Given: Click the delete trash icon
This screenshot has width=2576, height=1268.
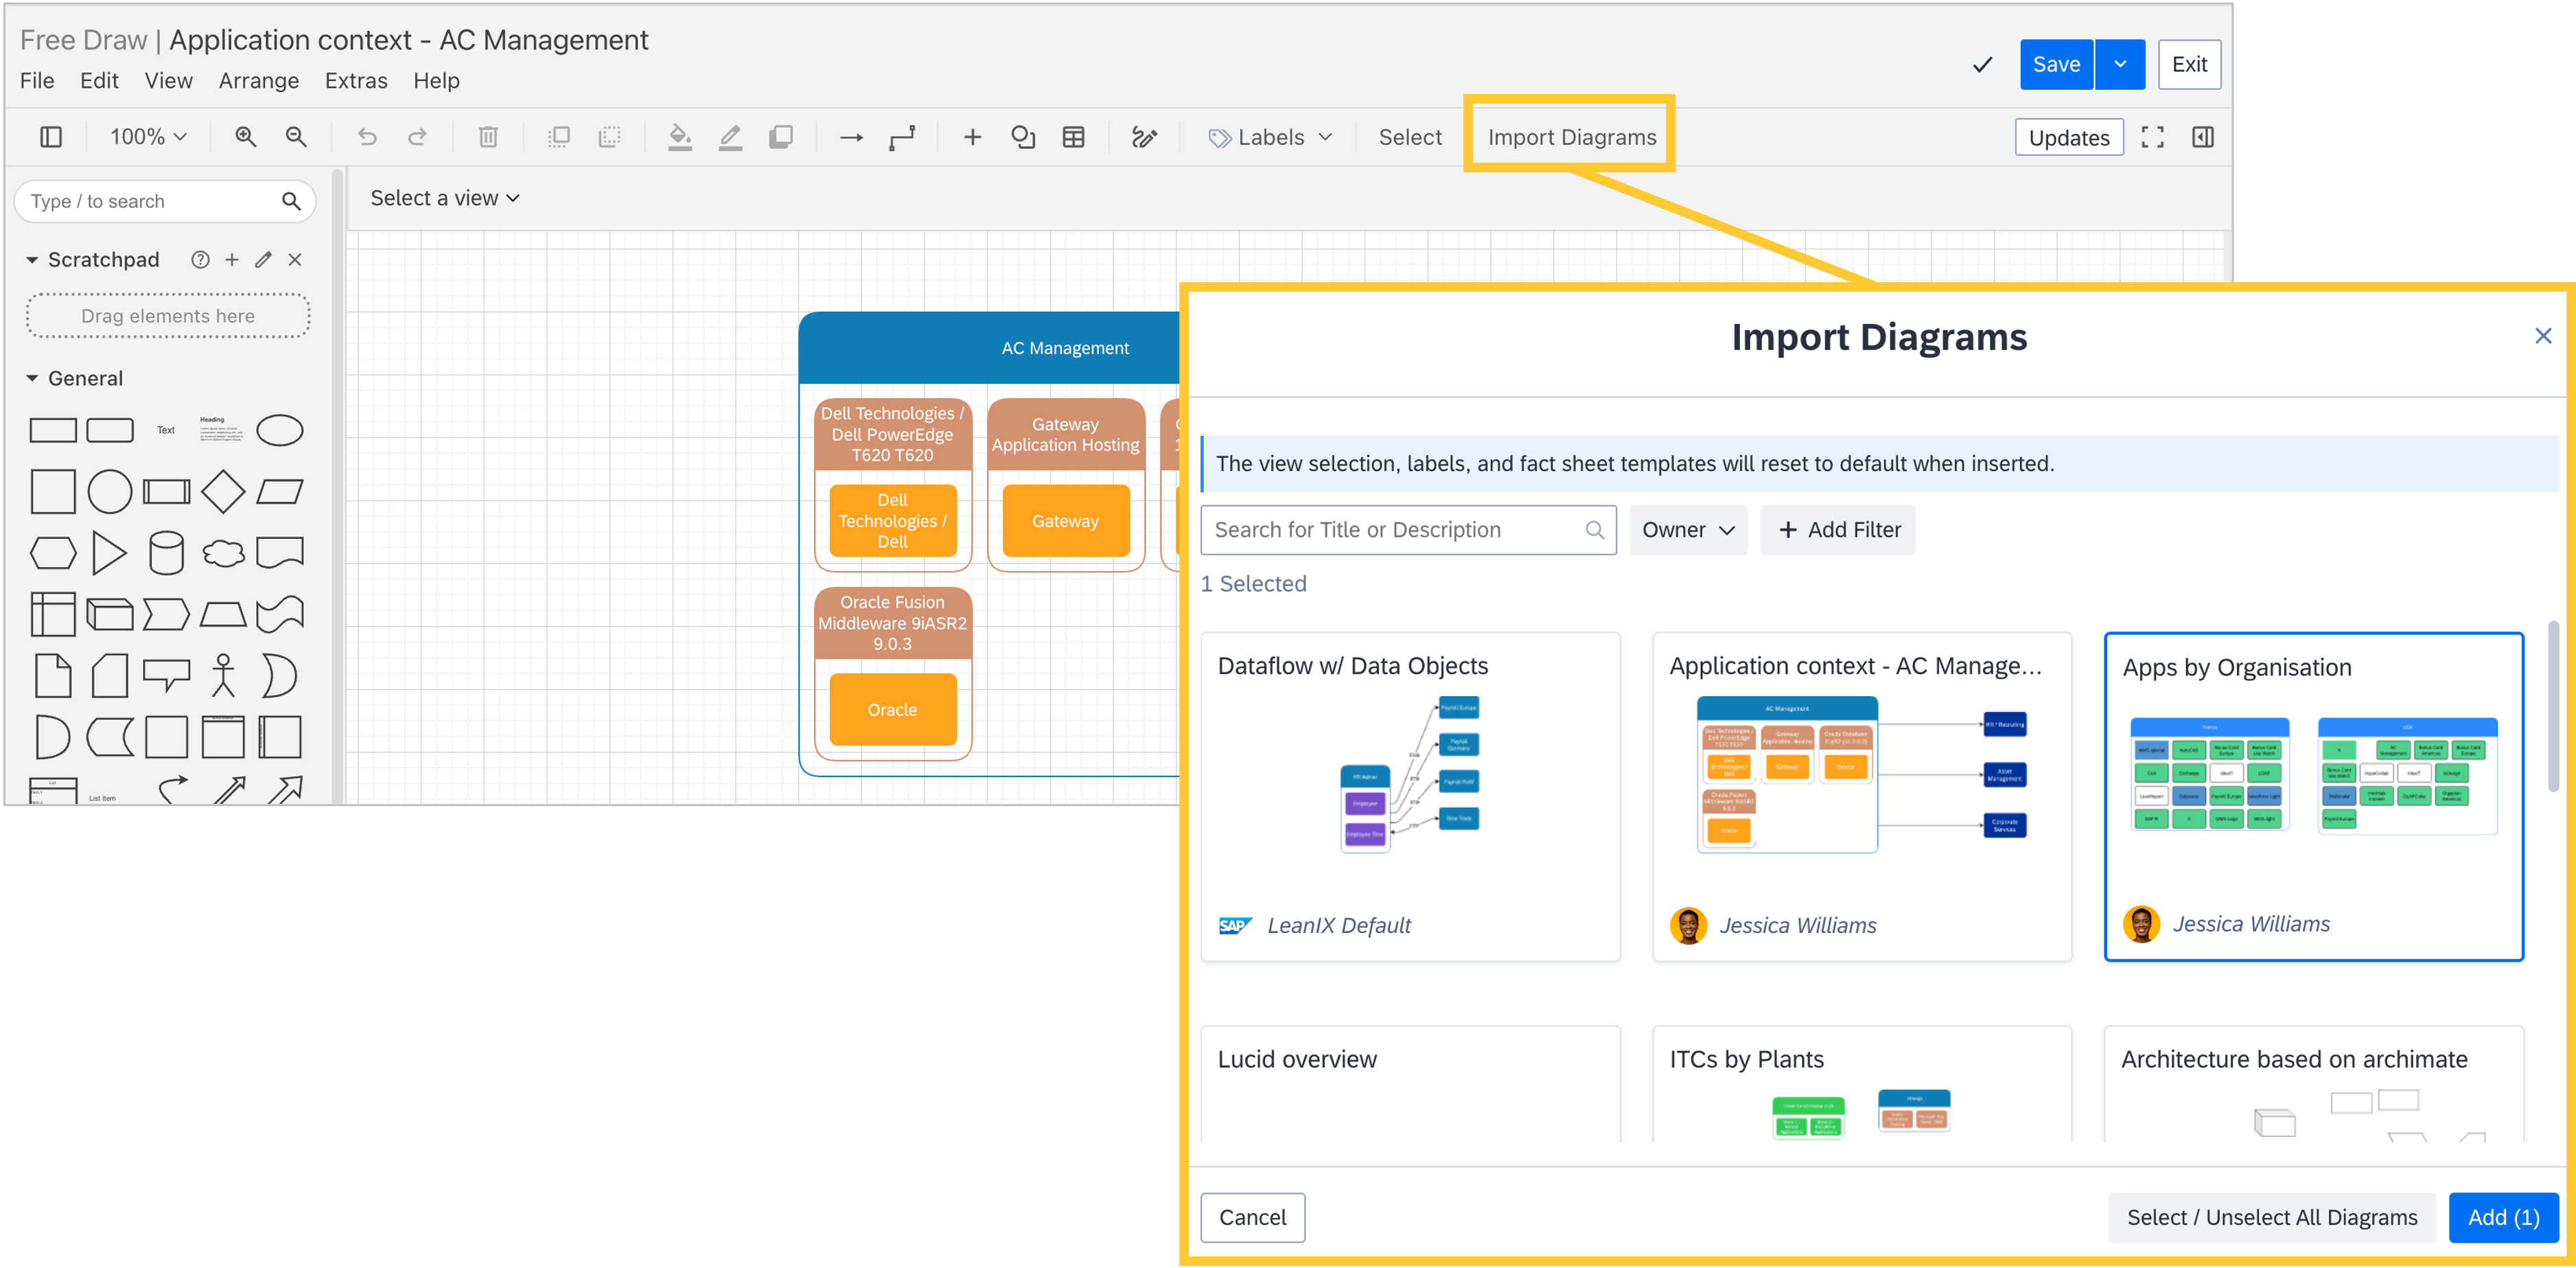Looking at the screenshot, I should [488, 137].
